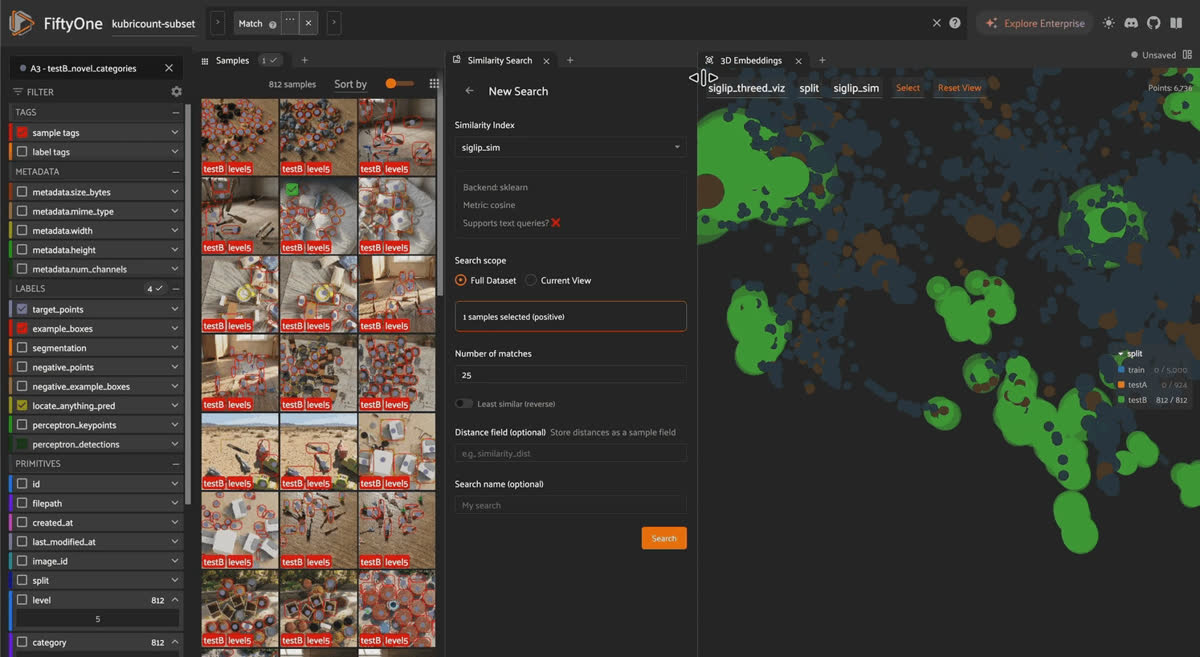Screen dimensions: 1200x657
Task: Clear saved view A3 - testB_novel_categories
Action: 169,68
